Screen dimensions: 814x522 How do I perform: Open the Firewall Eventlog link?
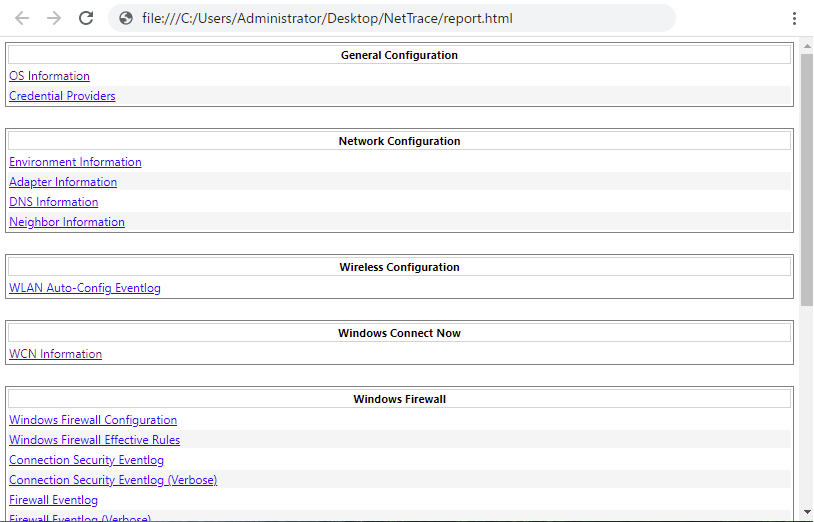point(53,500)
